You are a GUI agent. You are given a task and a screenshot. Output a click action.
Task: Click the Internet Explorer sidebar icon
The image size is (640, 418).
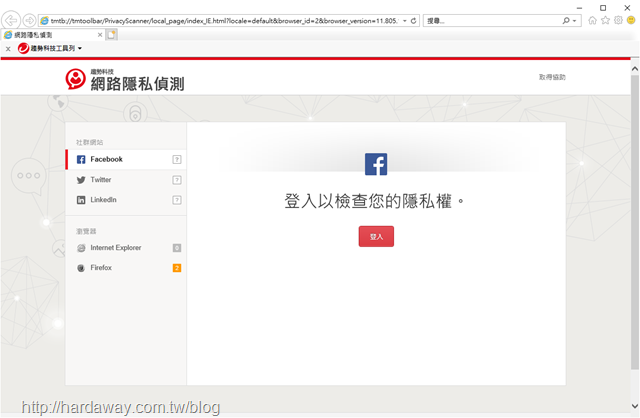pos(81,248)
